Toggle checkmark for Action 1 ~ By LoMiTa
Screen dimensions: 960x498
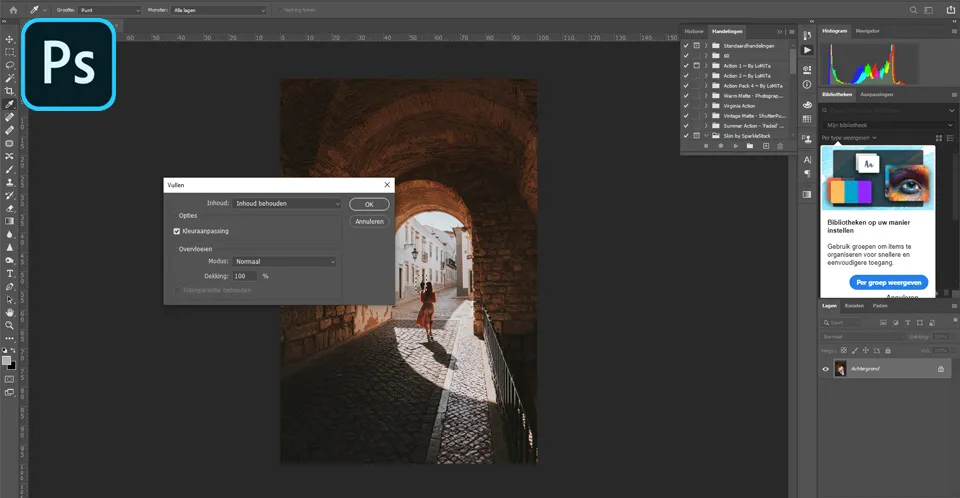tap(686, 66)
